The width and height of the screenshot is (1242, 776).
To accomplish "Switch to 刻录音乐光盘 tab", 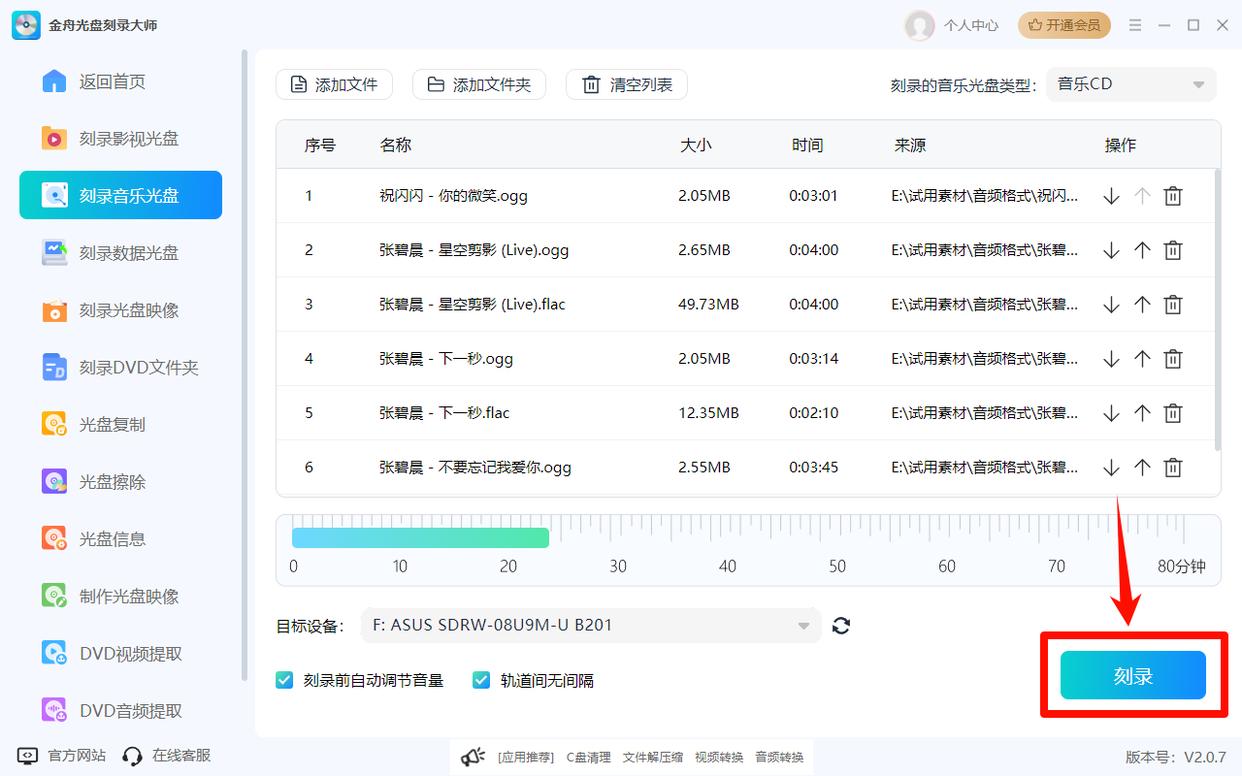I will click(120, 195).
